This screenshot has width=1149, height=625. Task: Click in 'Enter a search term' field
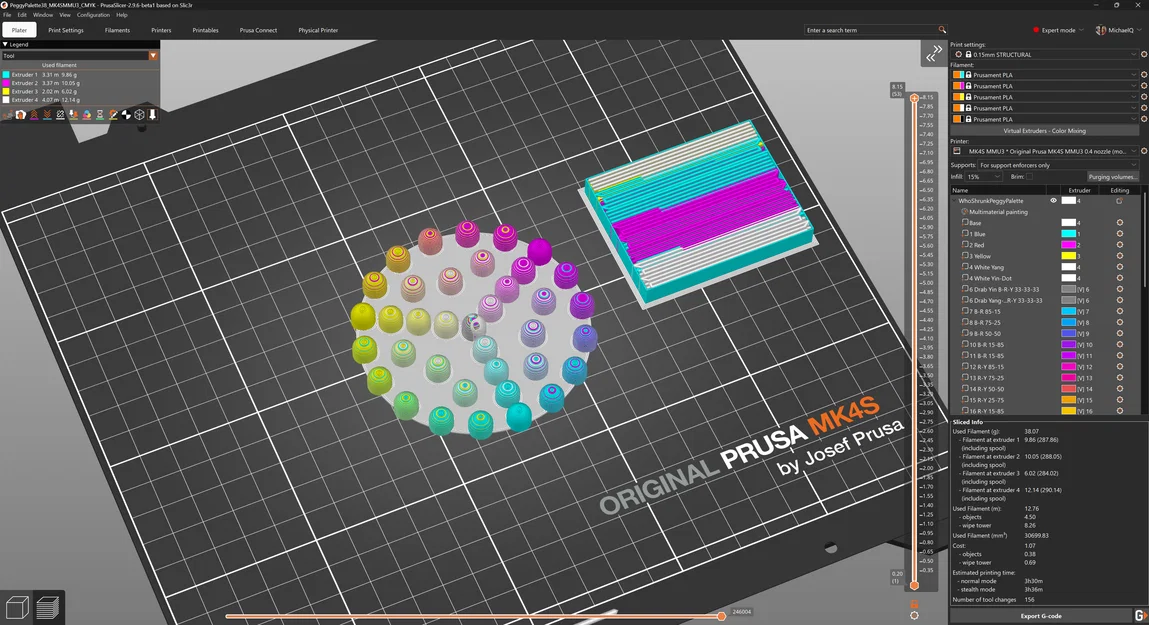[871, 30]
